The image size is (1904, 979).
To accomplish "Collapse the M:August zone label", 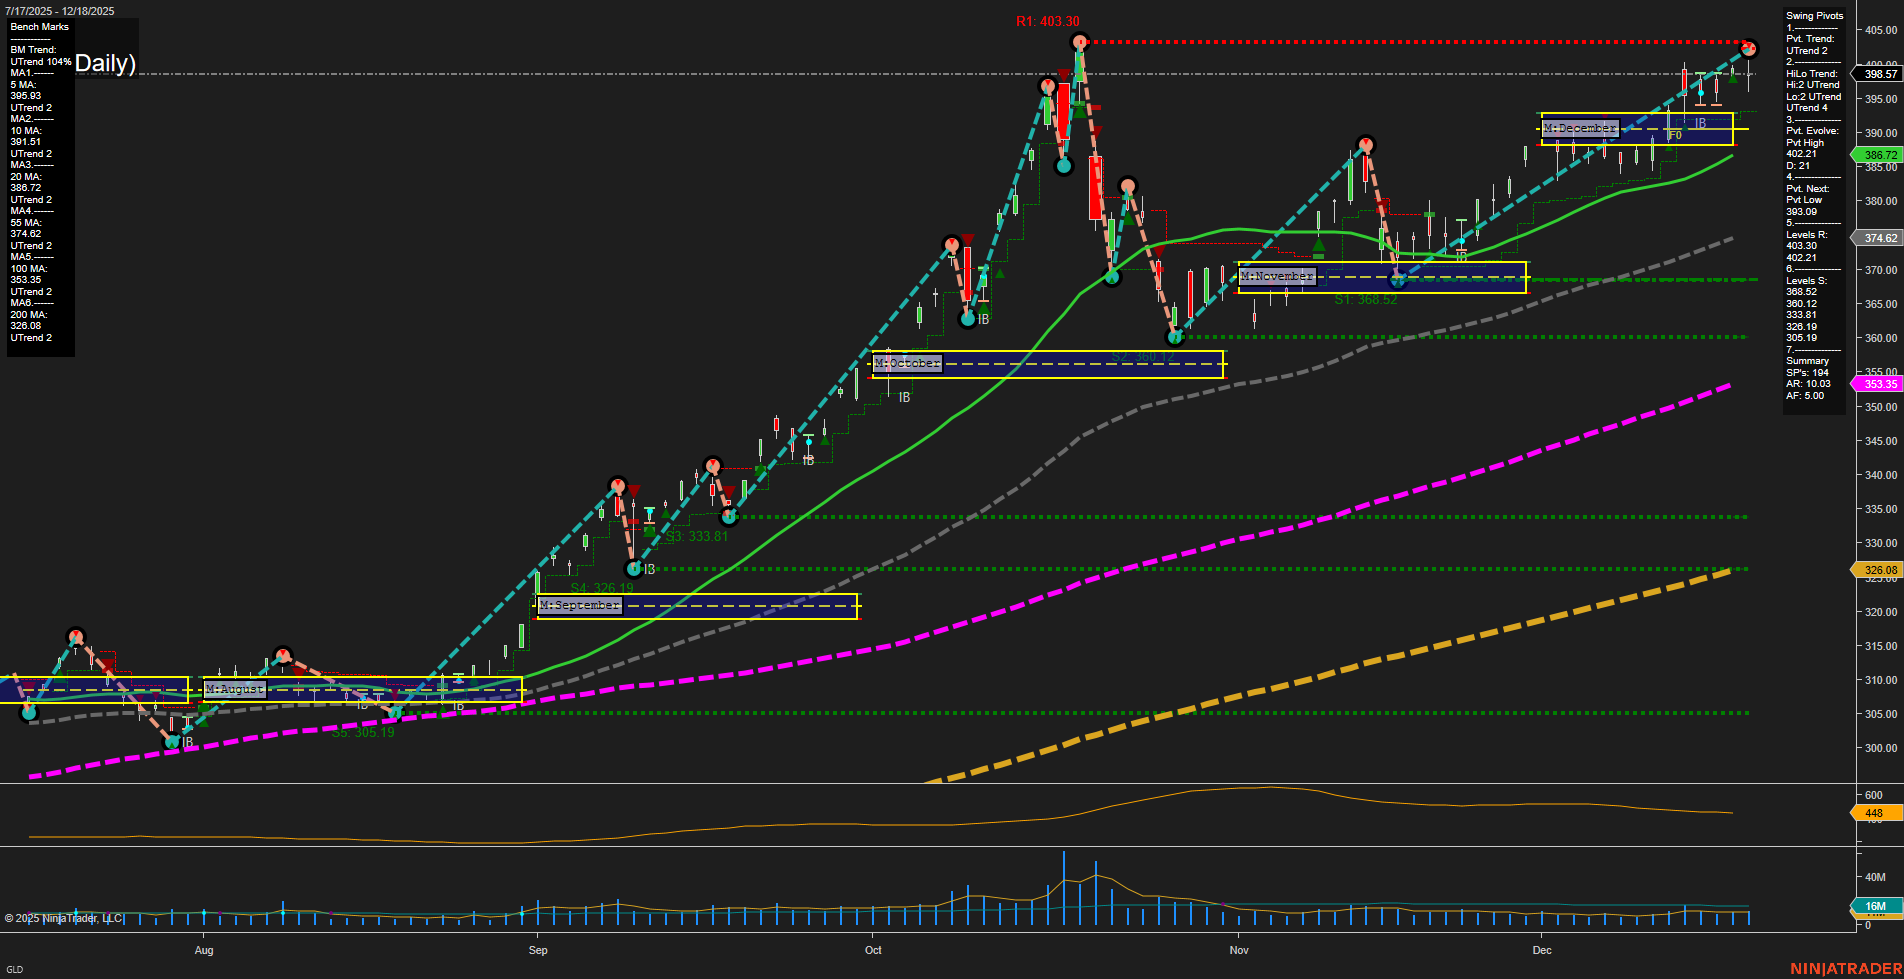I will click(233, 689).
